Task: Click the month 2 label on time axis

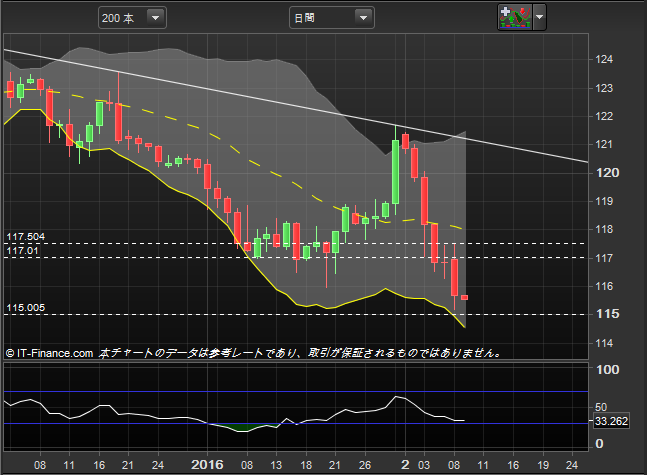Action: [x=405, y=465]
